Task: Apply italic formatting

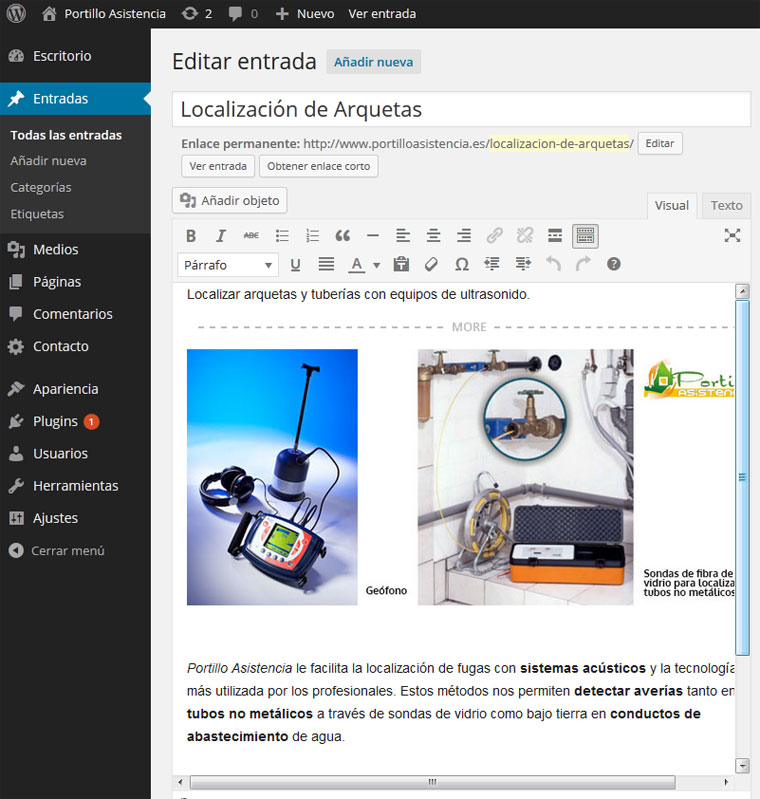Action: point(221,236)
